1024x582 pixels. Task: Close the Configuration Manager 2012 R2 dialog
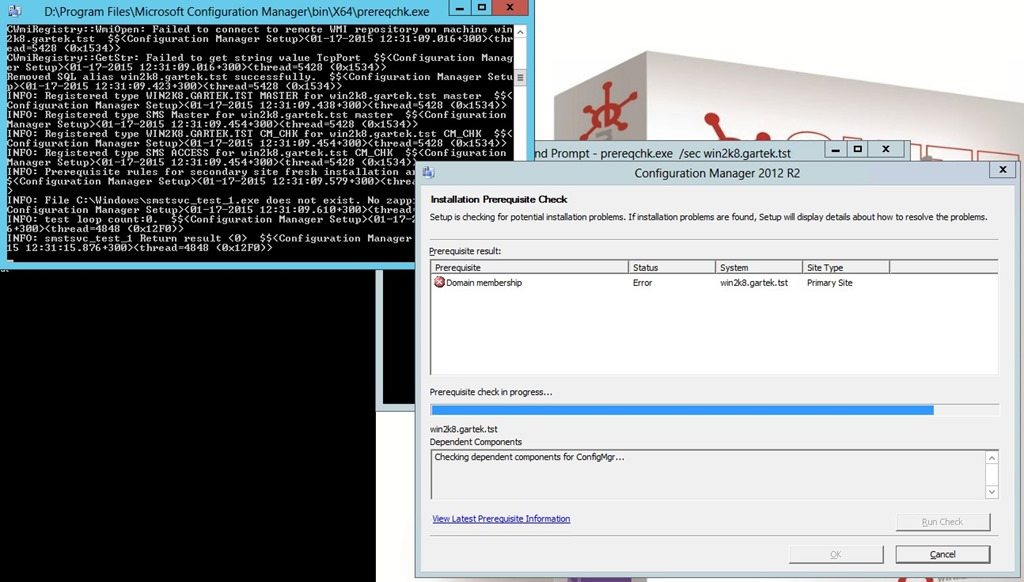coord(1002,169)
